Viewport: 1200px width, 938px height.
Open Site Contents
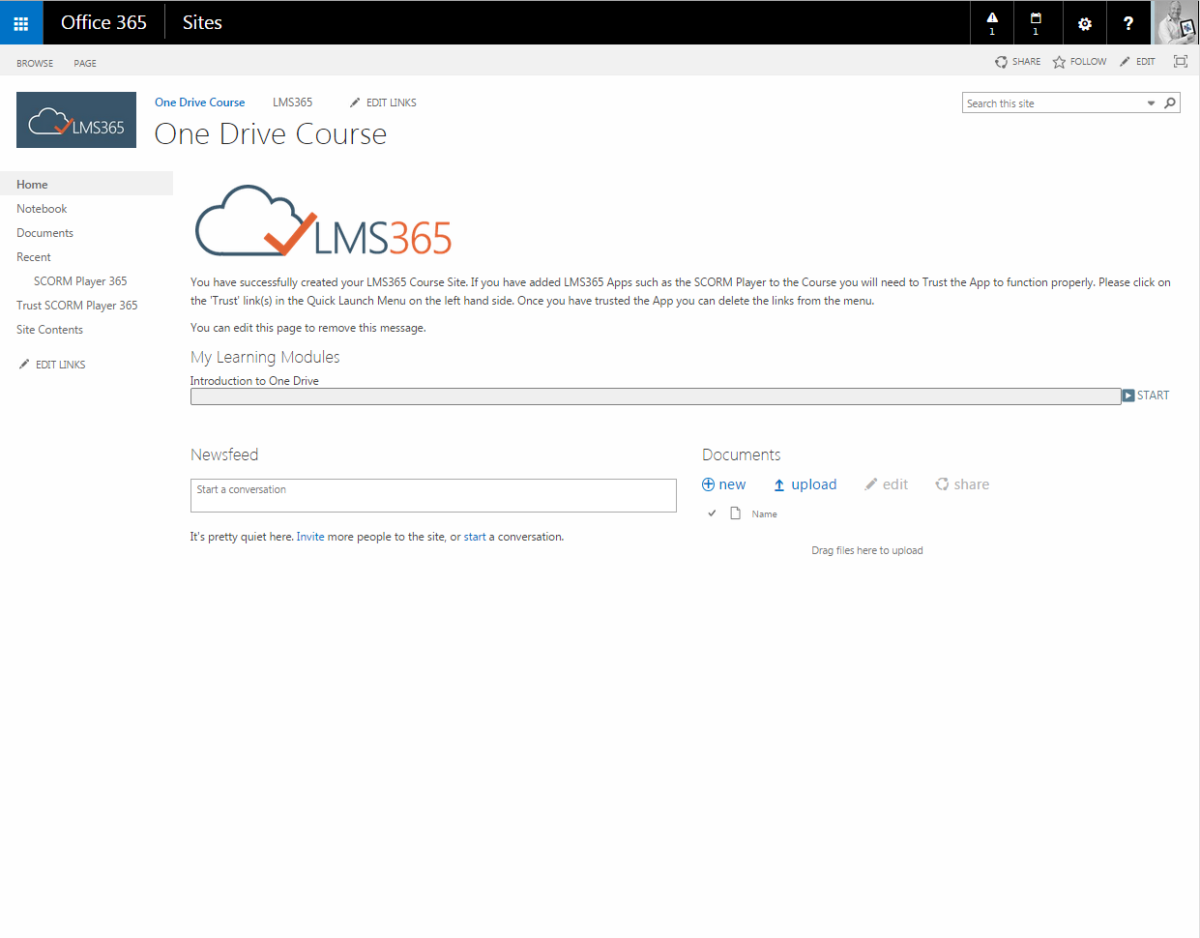[50, 329]
